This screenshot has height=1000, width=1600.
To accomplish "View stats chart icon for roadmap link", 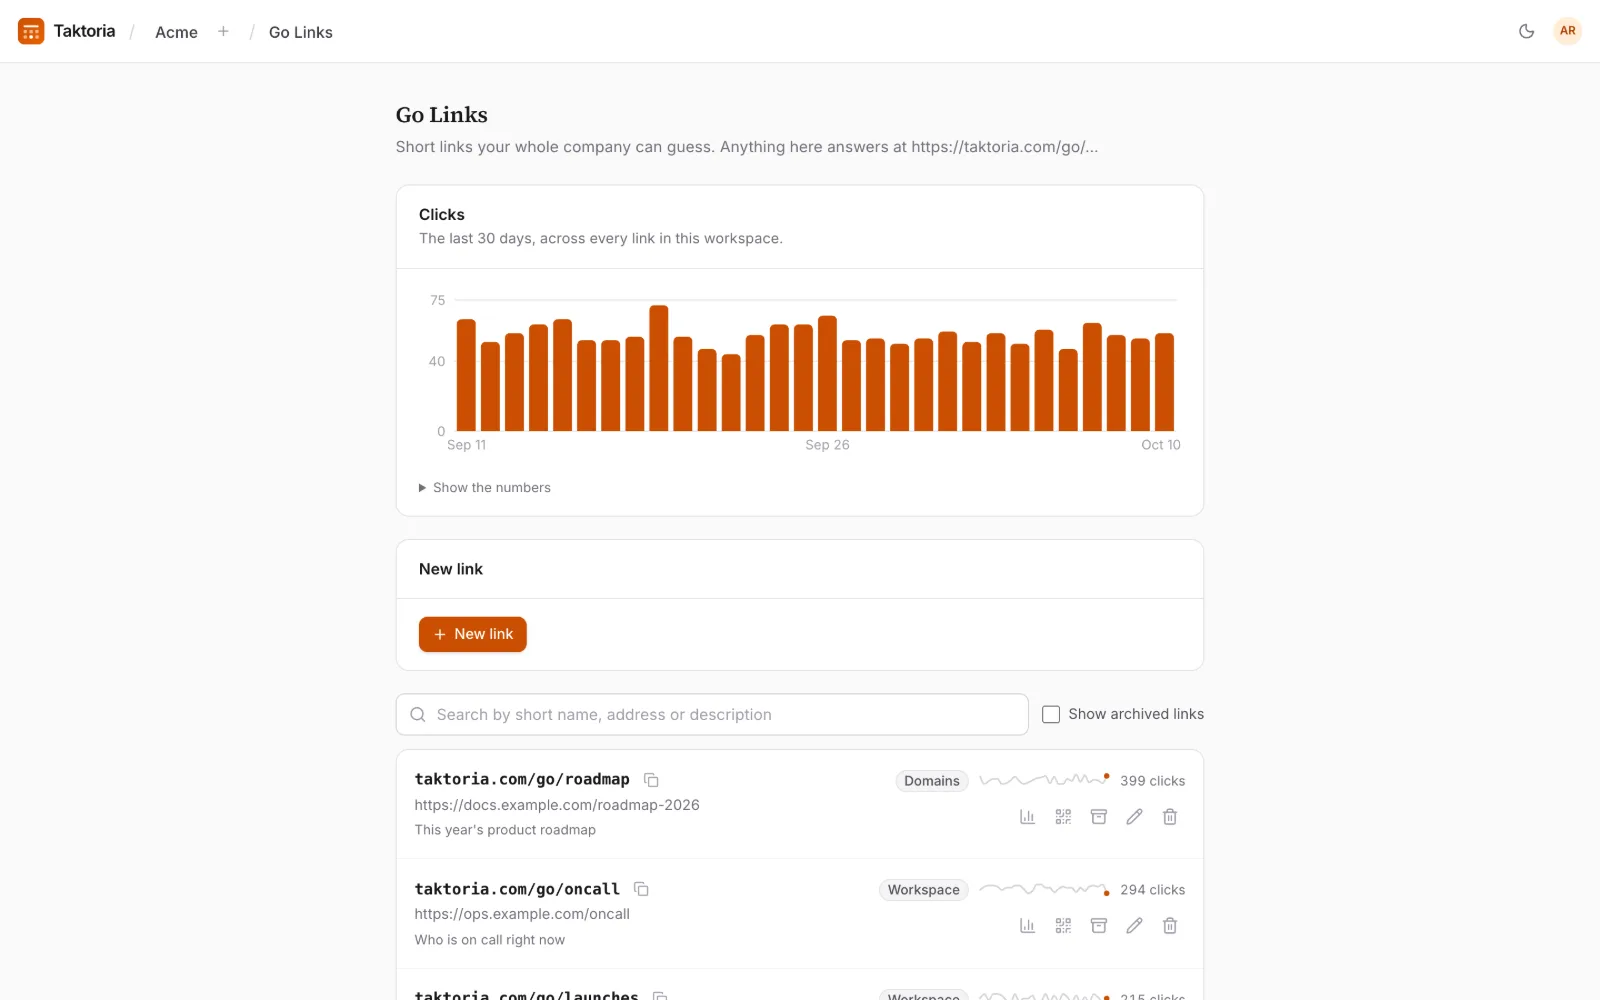I will click(1027, 817).
